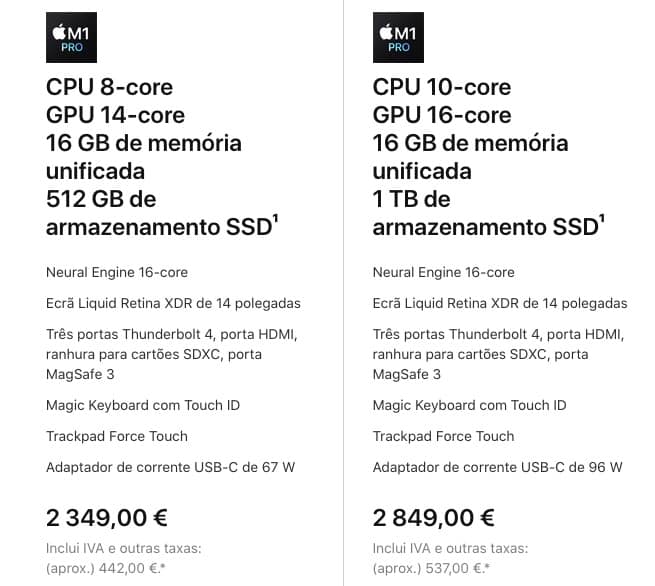This screenshot has height=586, width=655.
Task: Open footnote 1 beside the 512 GB SSD heading
Action: click(x=276, y=219)
